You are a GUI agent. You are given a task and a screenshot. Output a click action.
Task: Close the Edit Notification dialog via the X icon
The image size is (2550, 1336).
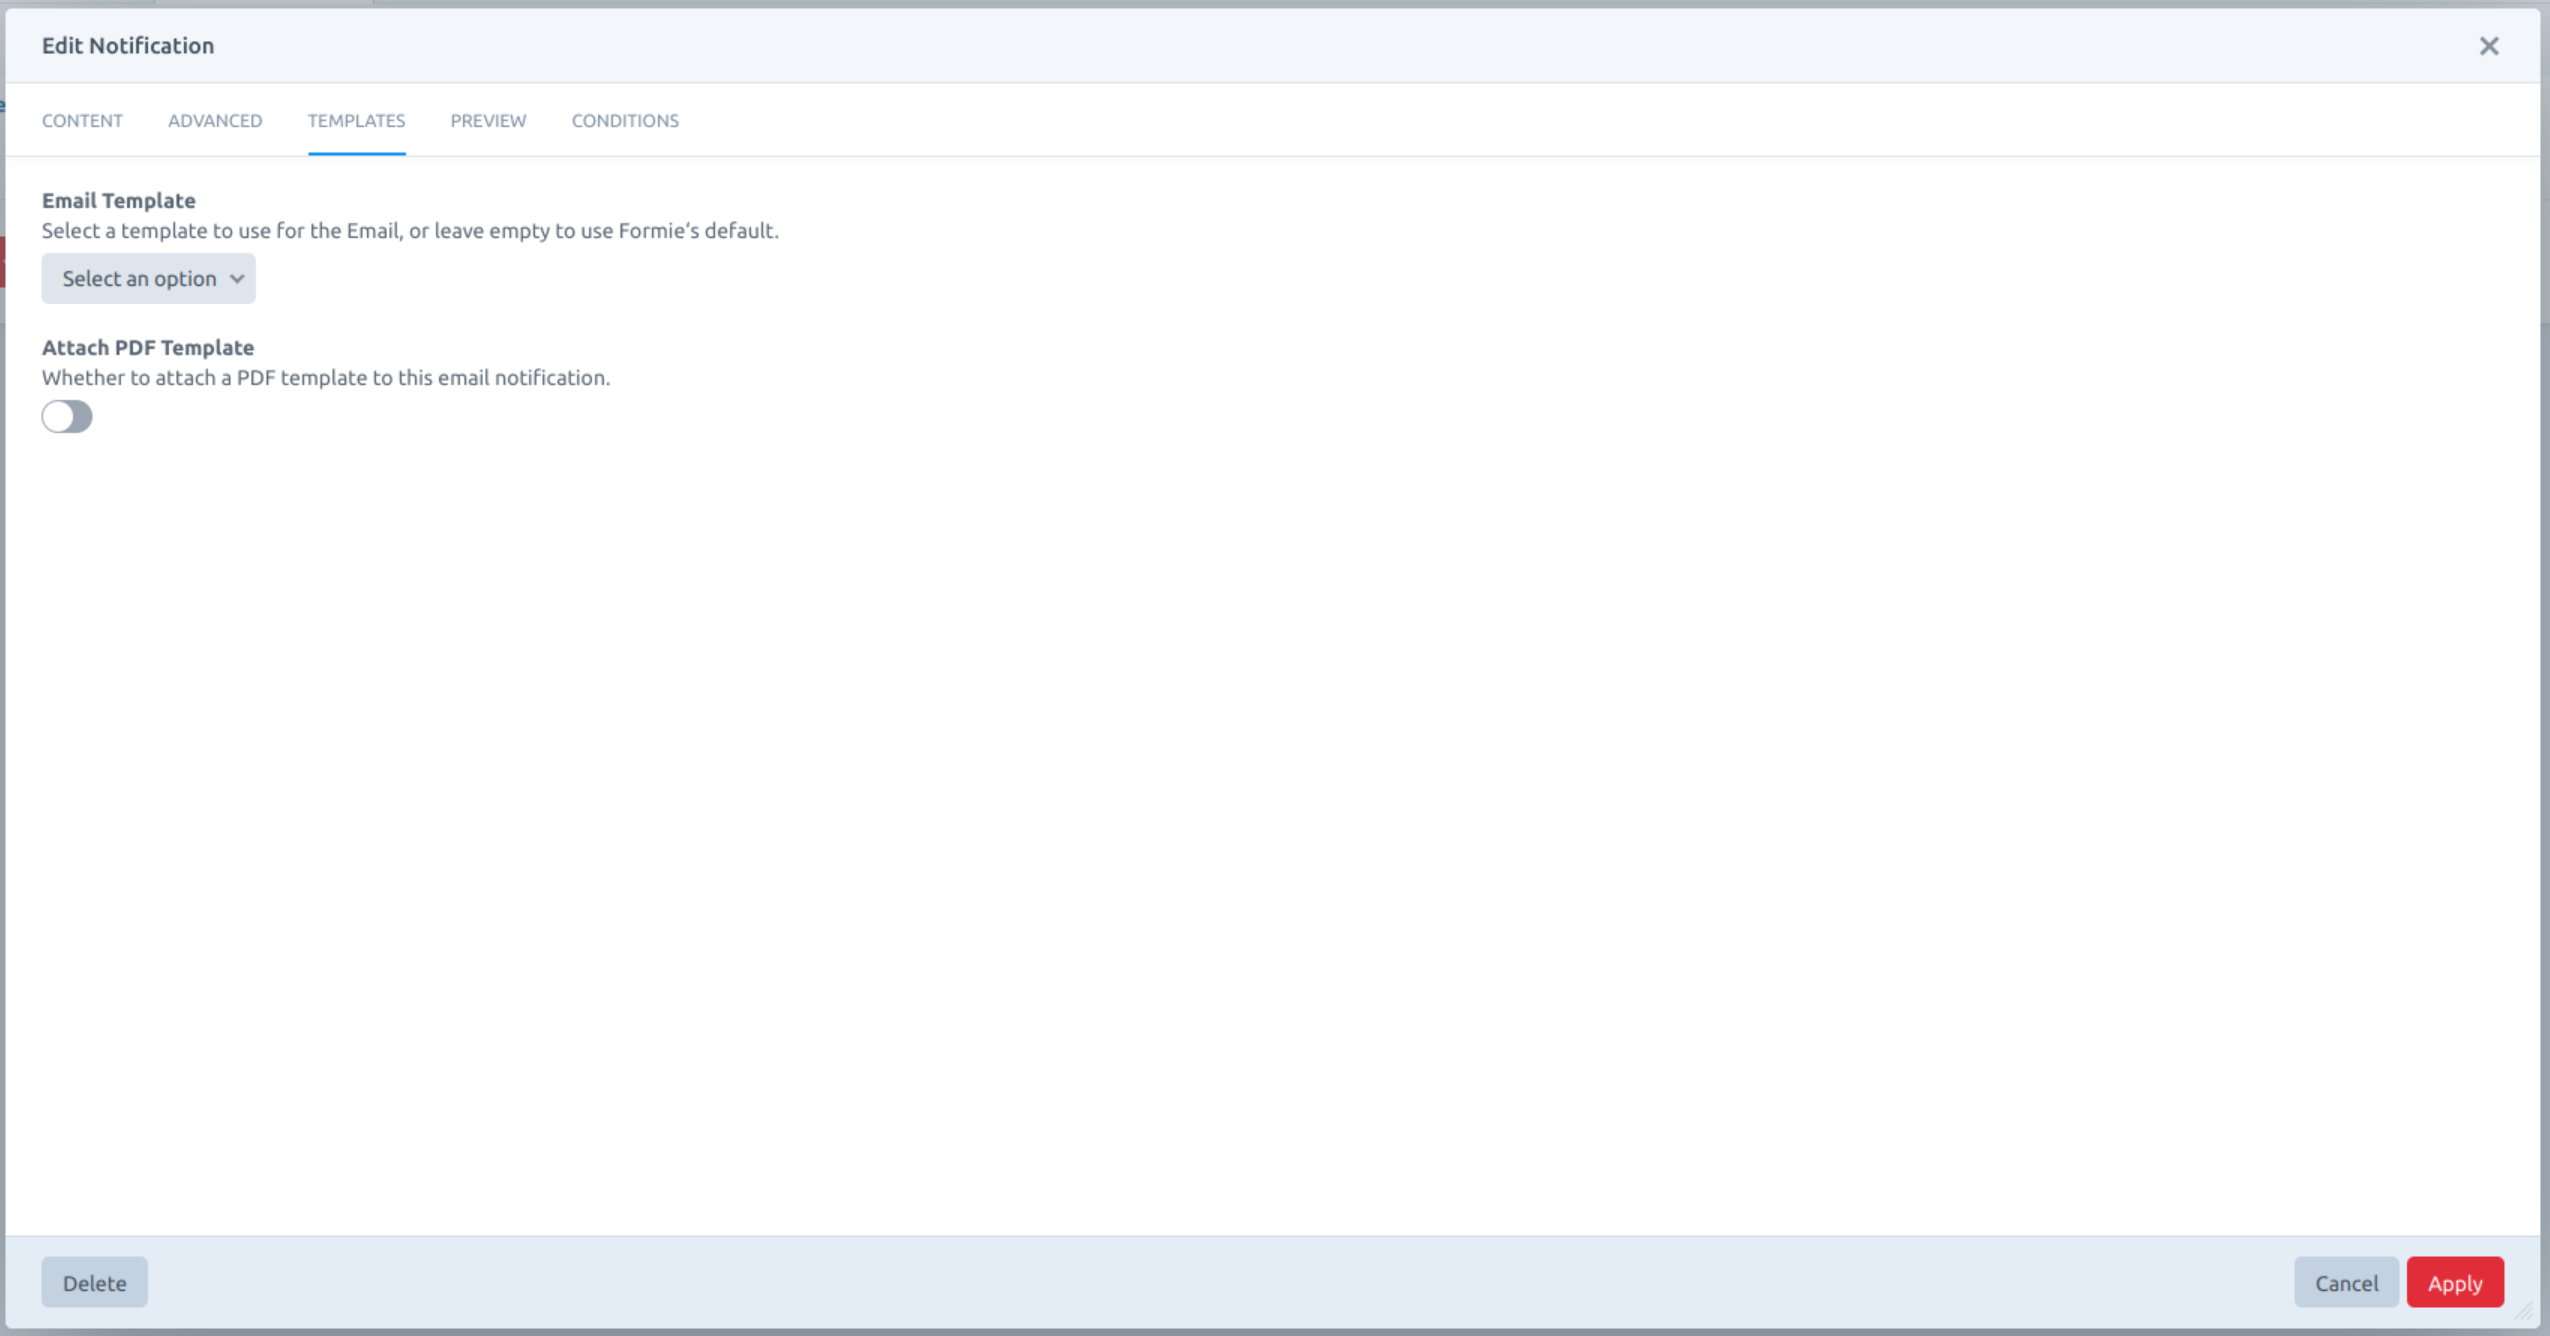[2490, 46]
